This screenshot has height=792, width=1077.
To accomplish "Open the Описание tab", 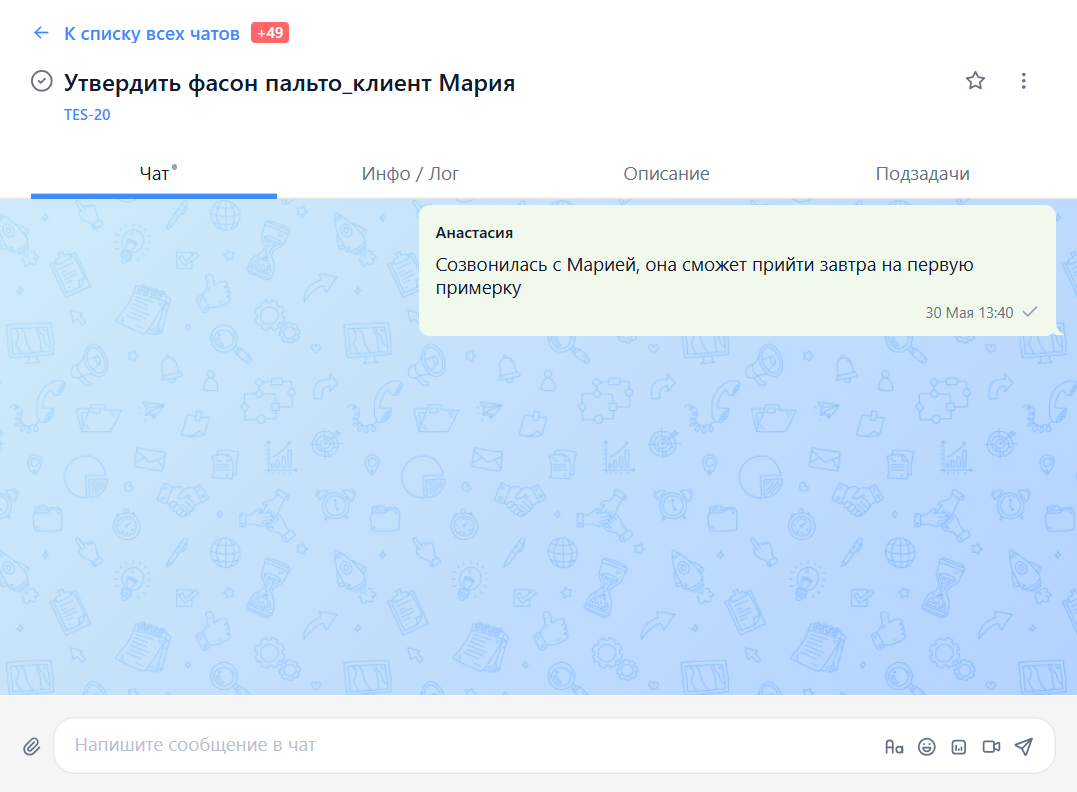I will point(667,172).
